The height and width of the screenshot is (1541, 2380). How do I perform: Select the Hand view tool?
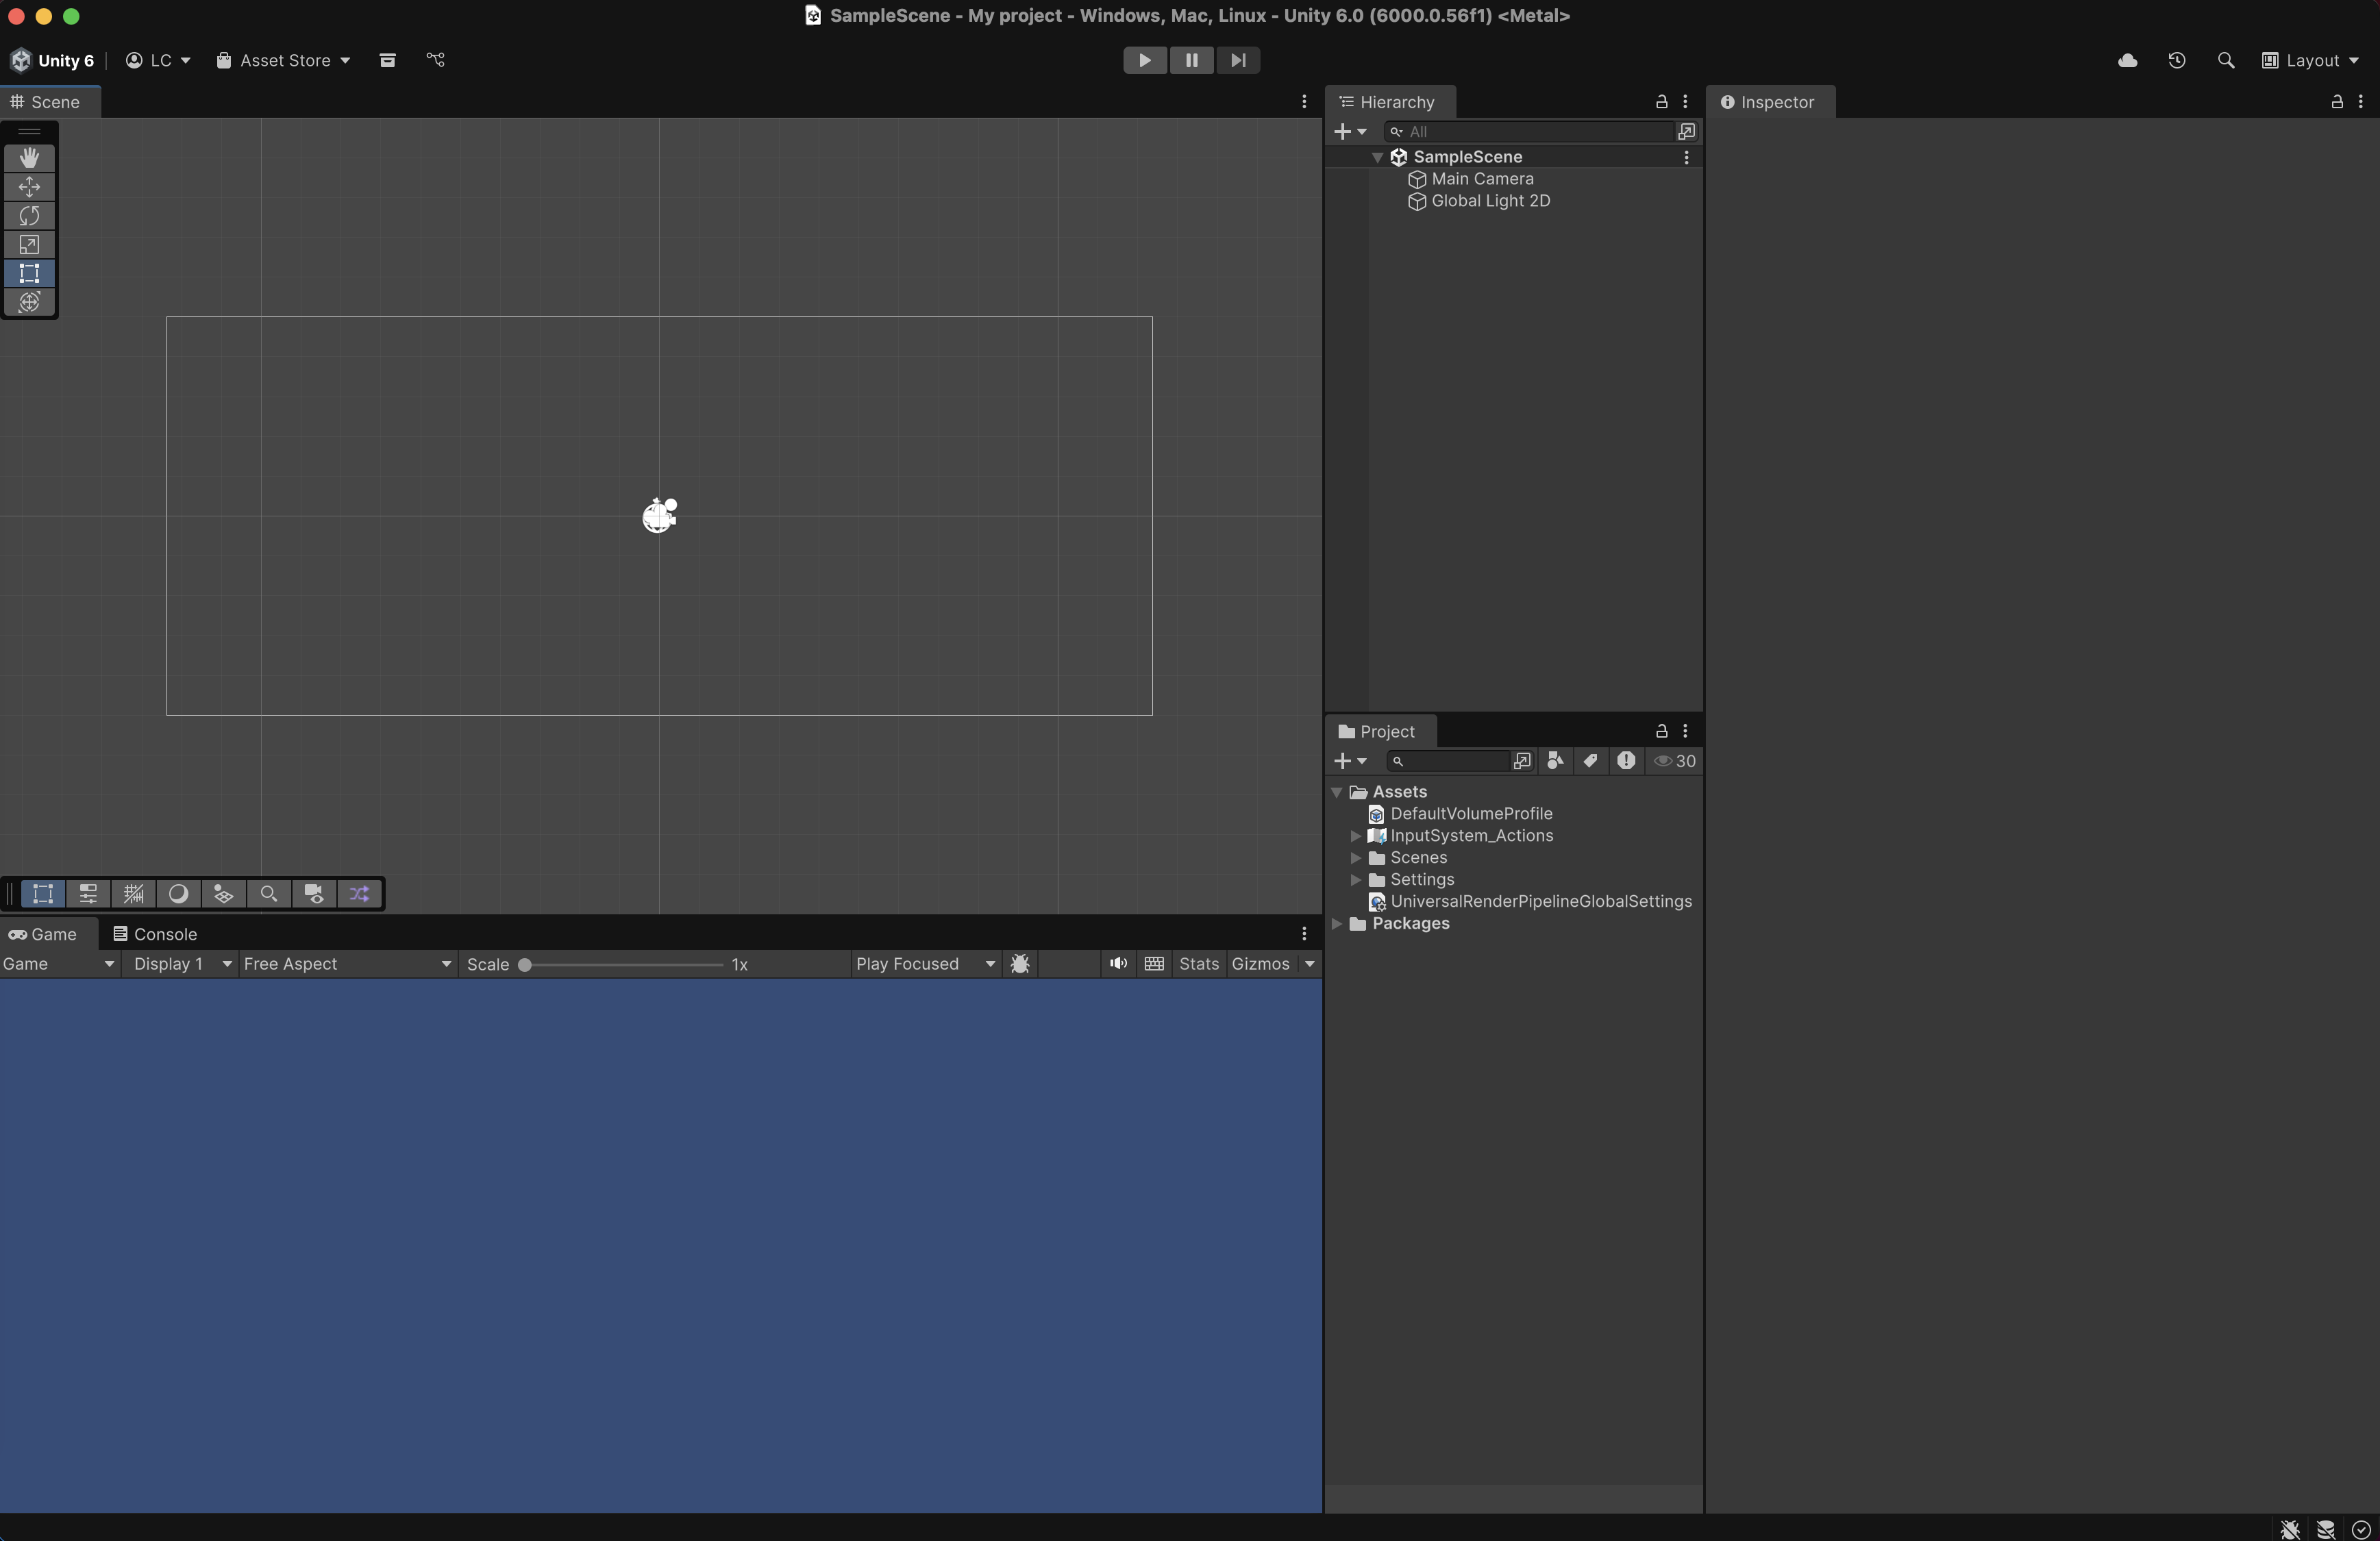click(29, 158)
